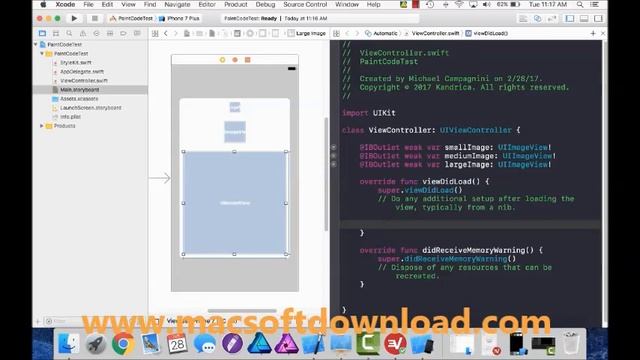Select the large image view on canvas
Screen dimensions: 640x360
click(x=235, y=203)
